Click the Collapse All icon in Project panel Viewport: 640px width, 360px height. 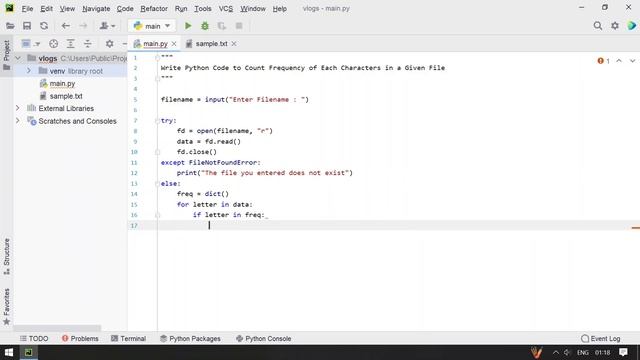[x=88, y=44]
